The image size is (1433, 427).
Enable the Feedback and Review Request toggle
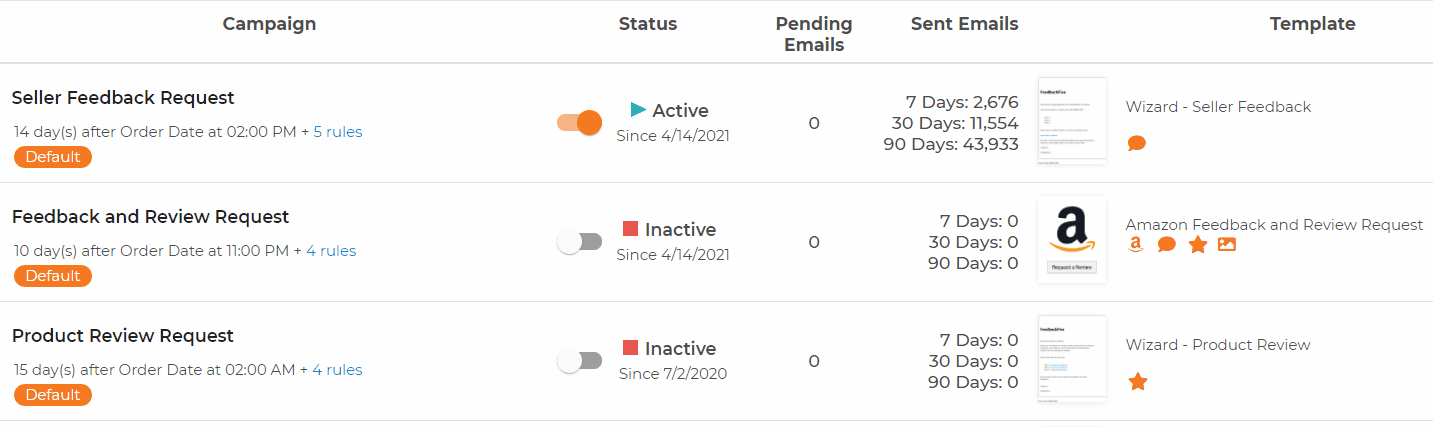(x=579, y=242)
